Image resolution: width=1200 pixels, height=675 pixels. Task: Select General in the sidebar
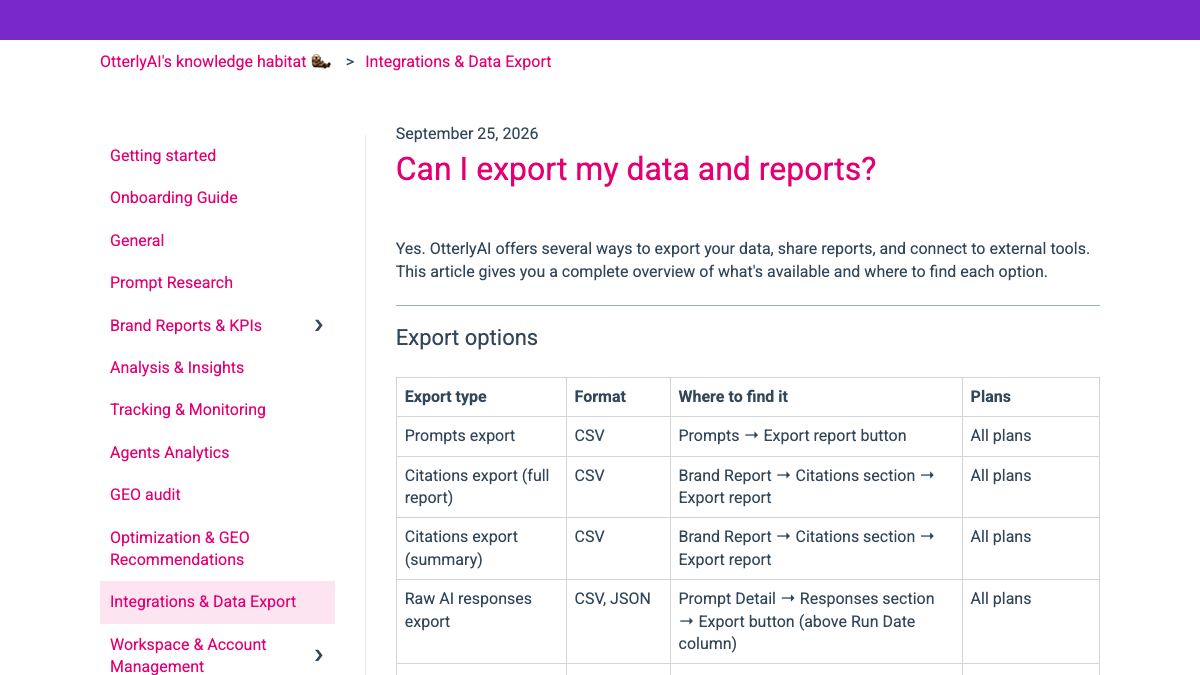137,240
